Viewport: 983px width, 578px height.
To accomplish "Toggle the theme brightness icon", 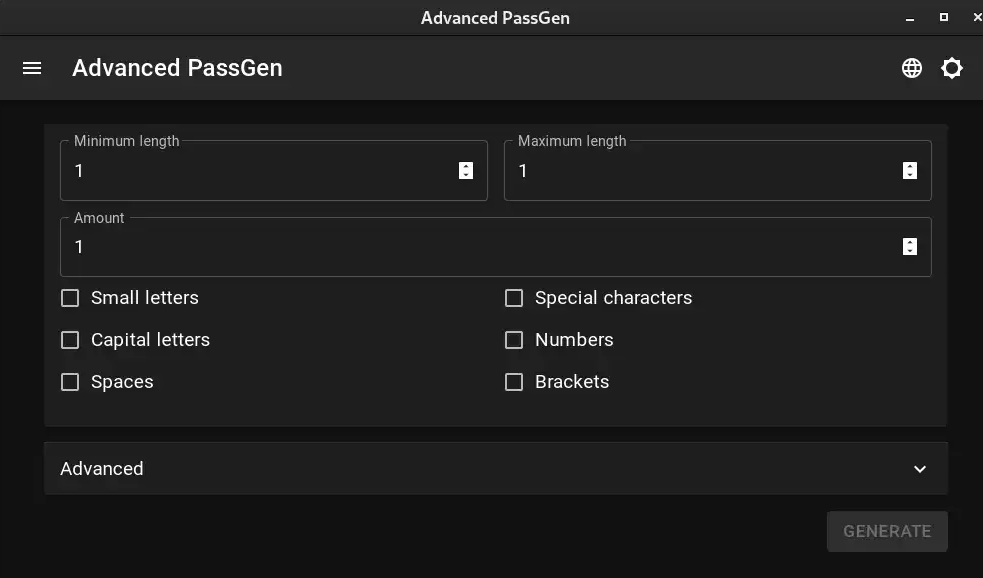I will pyautogui.click(x=952, y=68).
